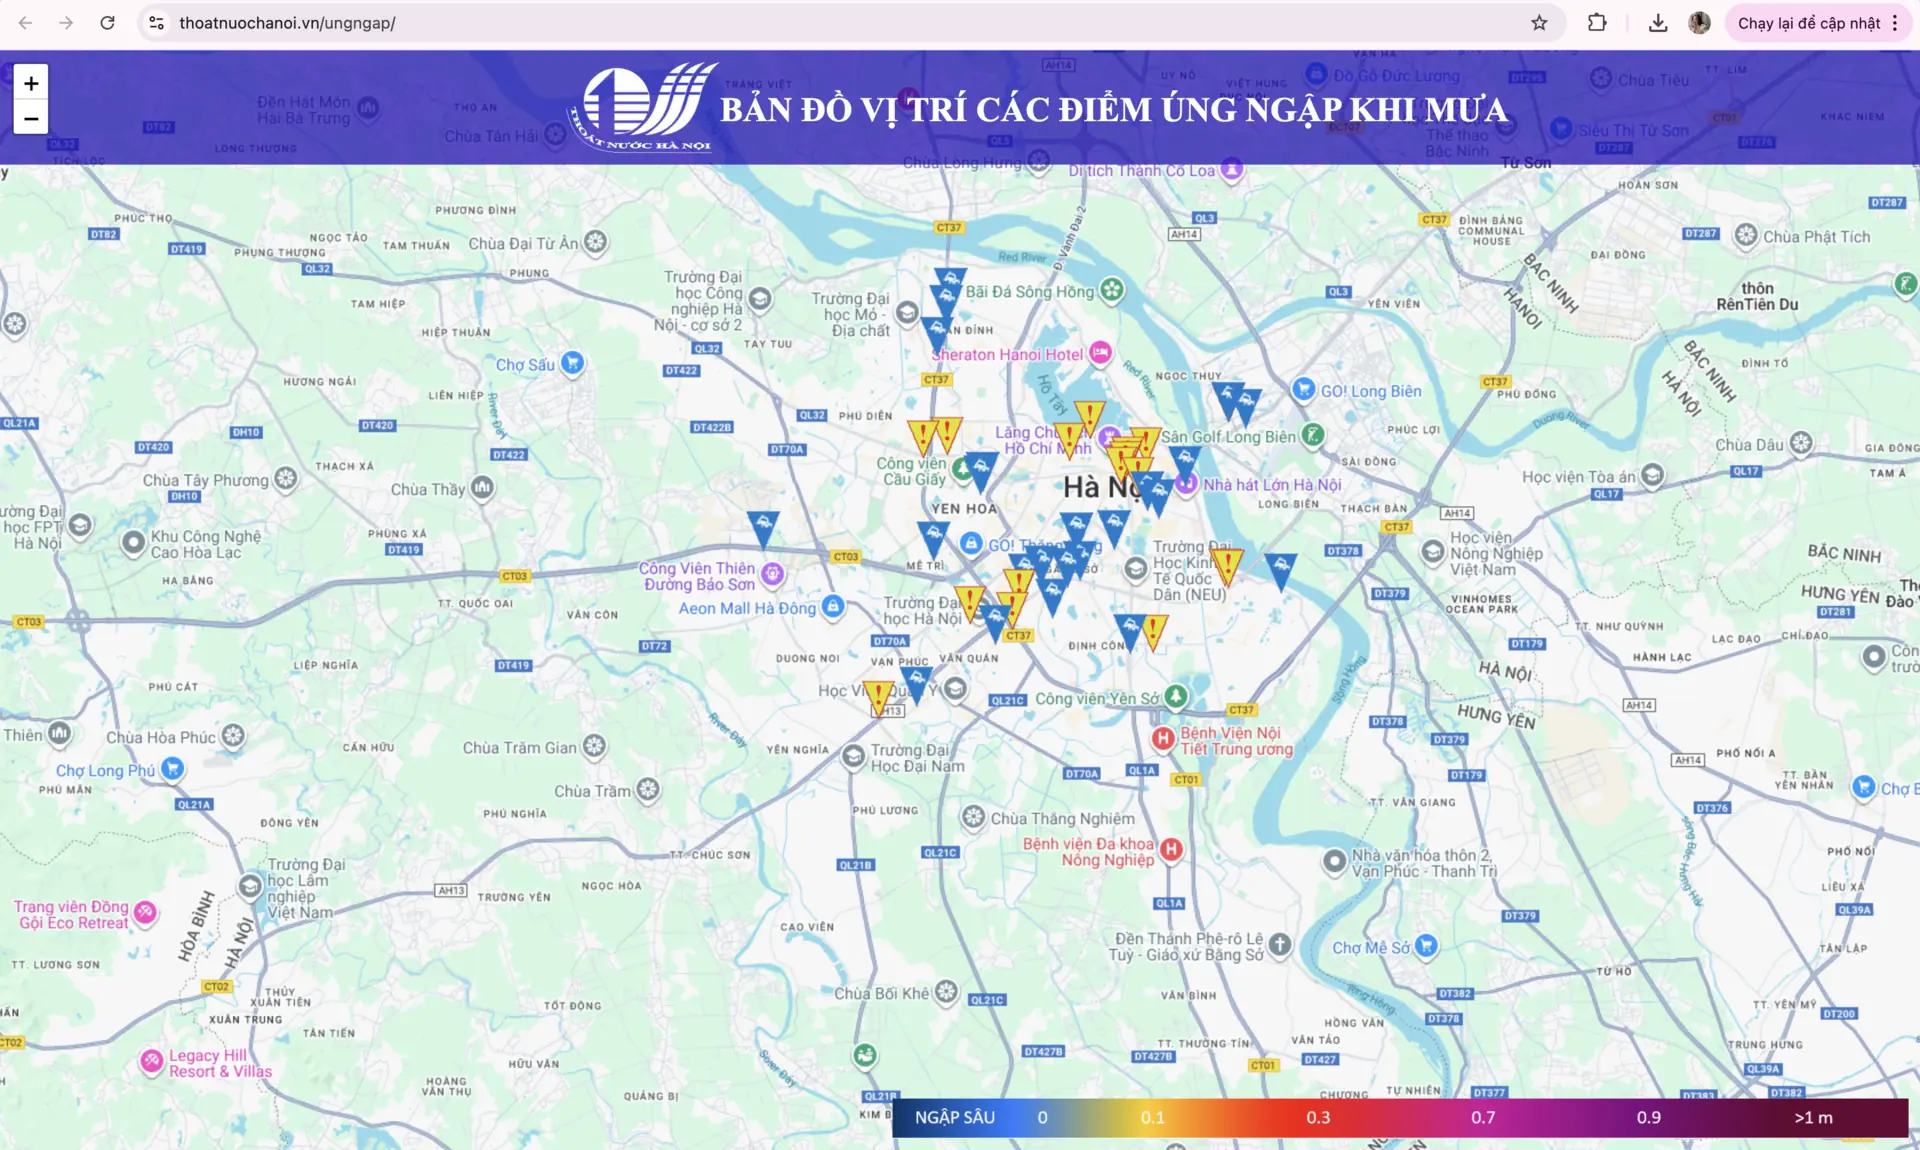Select the Bệnh Viện Nội Tiết hospital icon

pos(1162,740)
